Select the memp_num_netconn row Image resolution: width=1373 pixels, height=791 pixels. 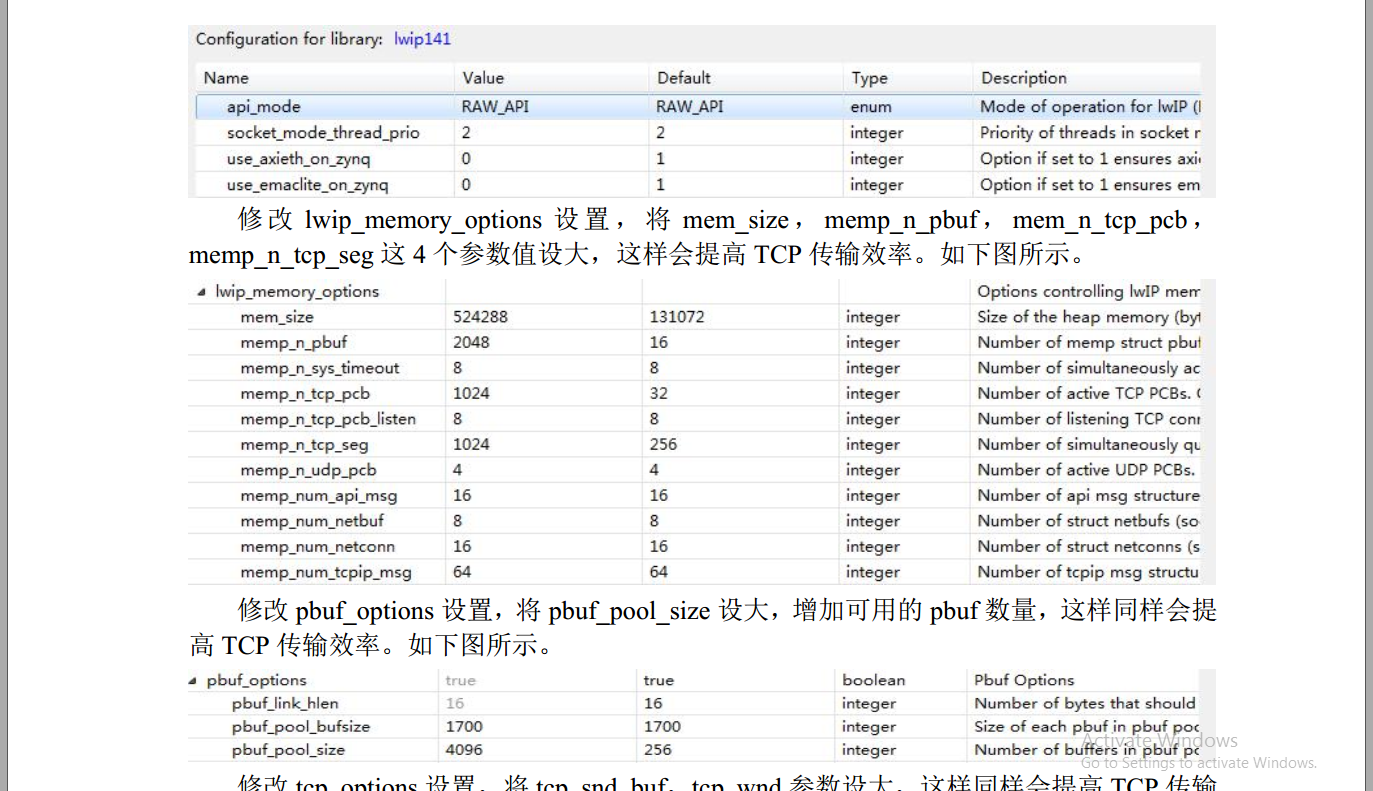coord(317,547)
